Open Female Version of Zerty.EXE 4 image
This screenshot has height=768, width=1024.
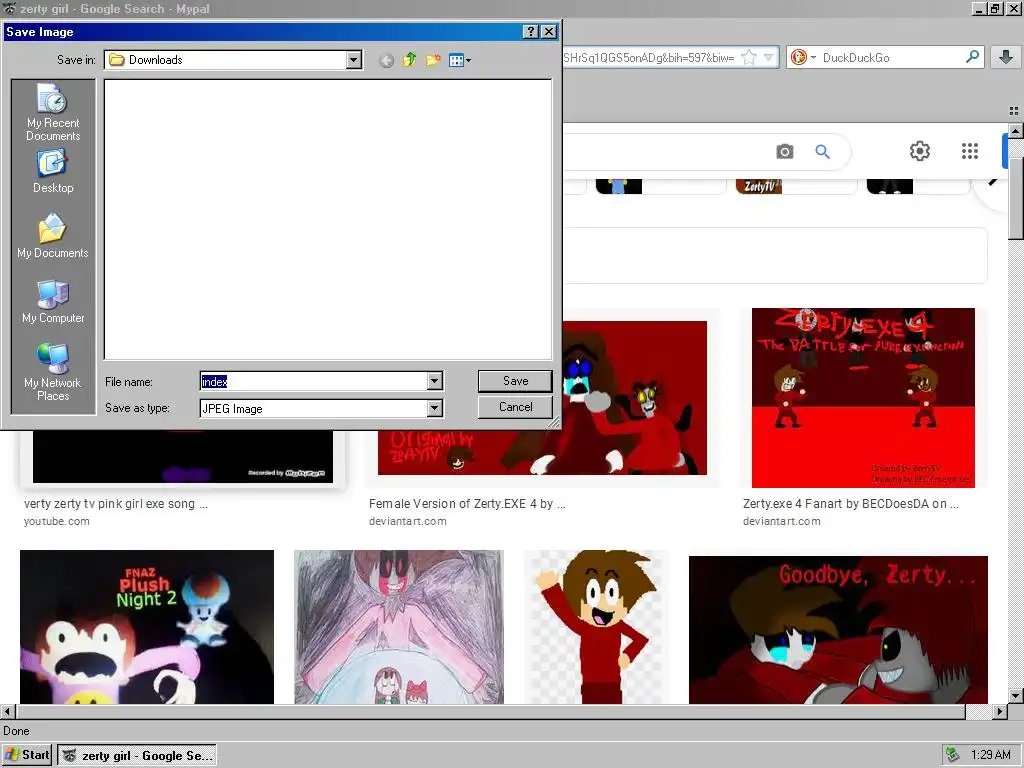(x=634, y=398)
